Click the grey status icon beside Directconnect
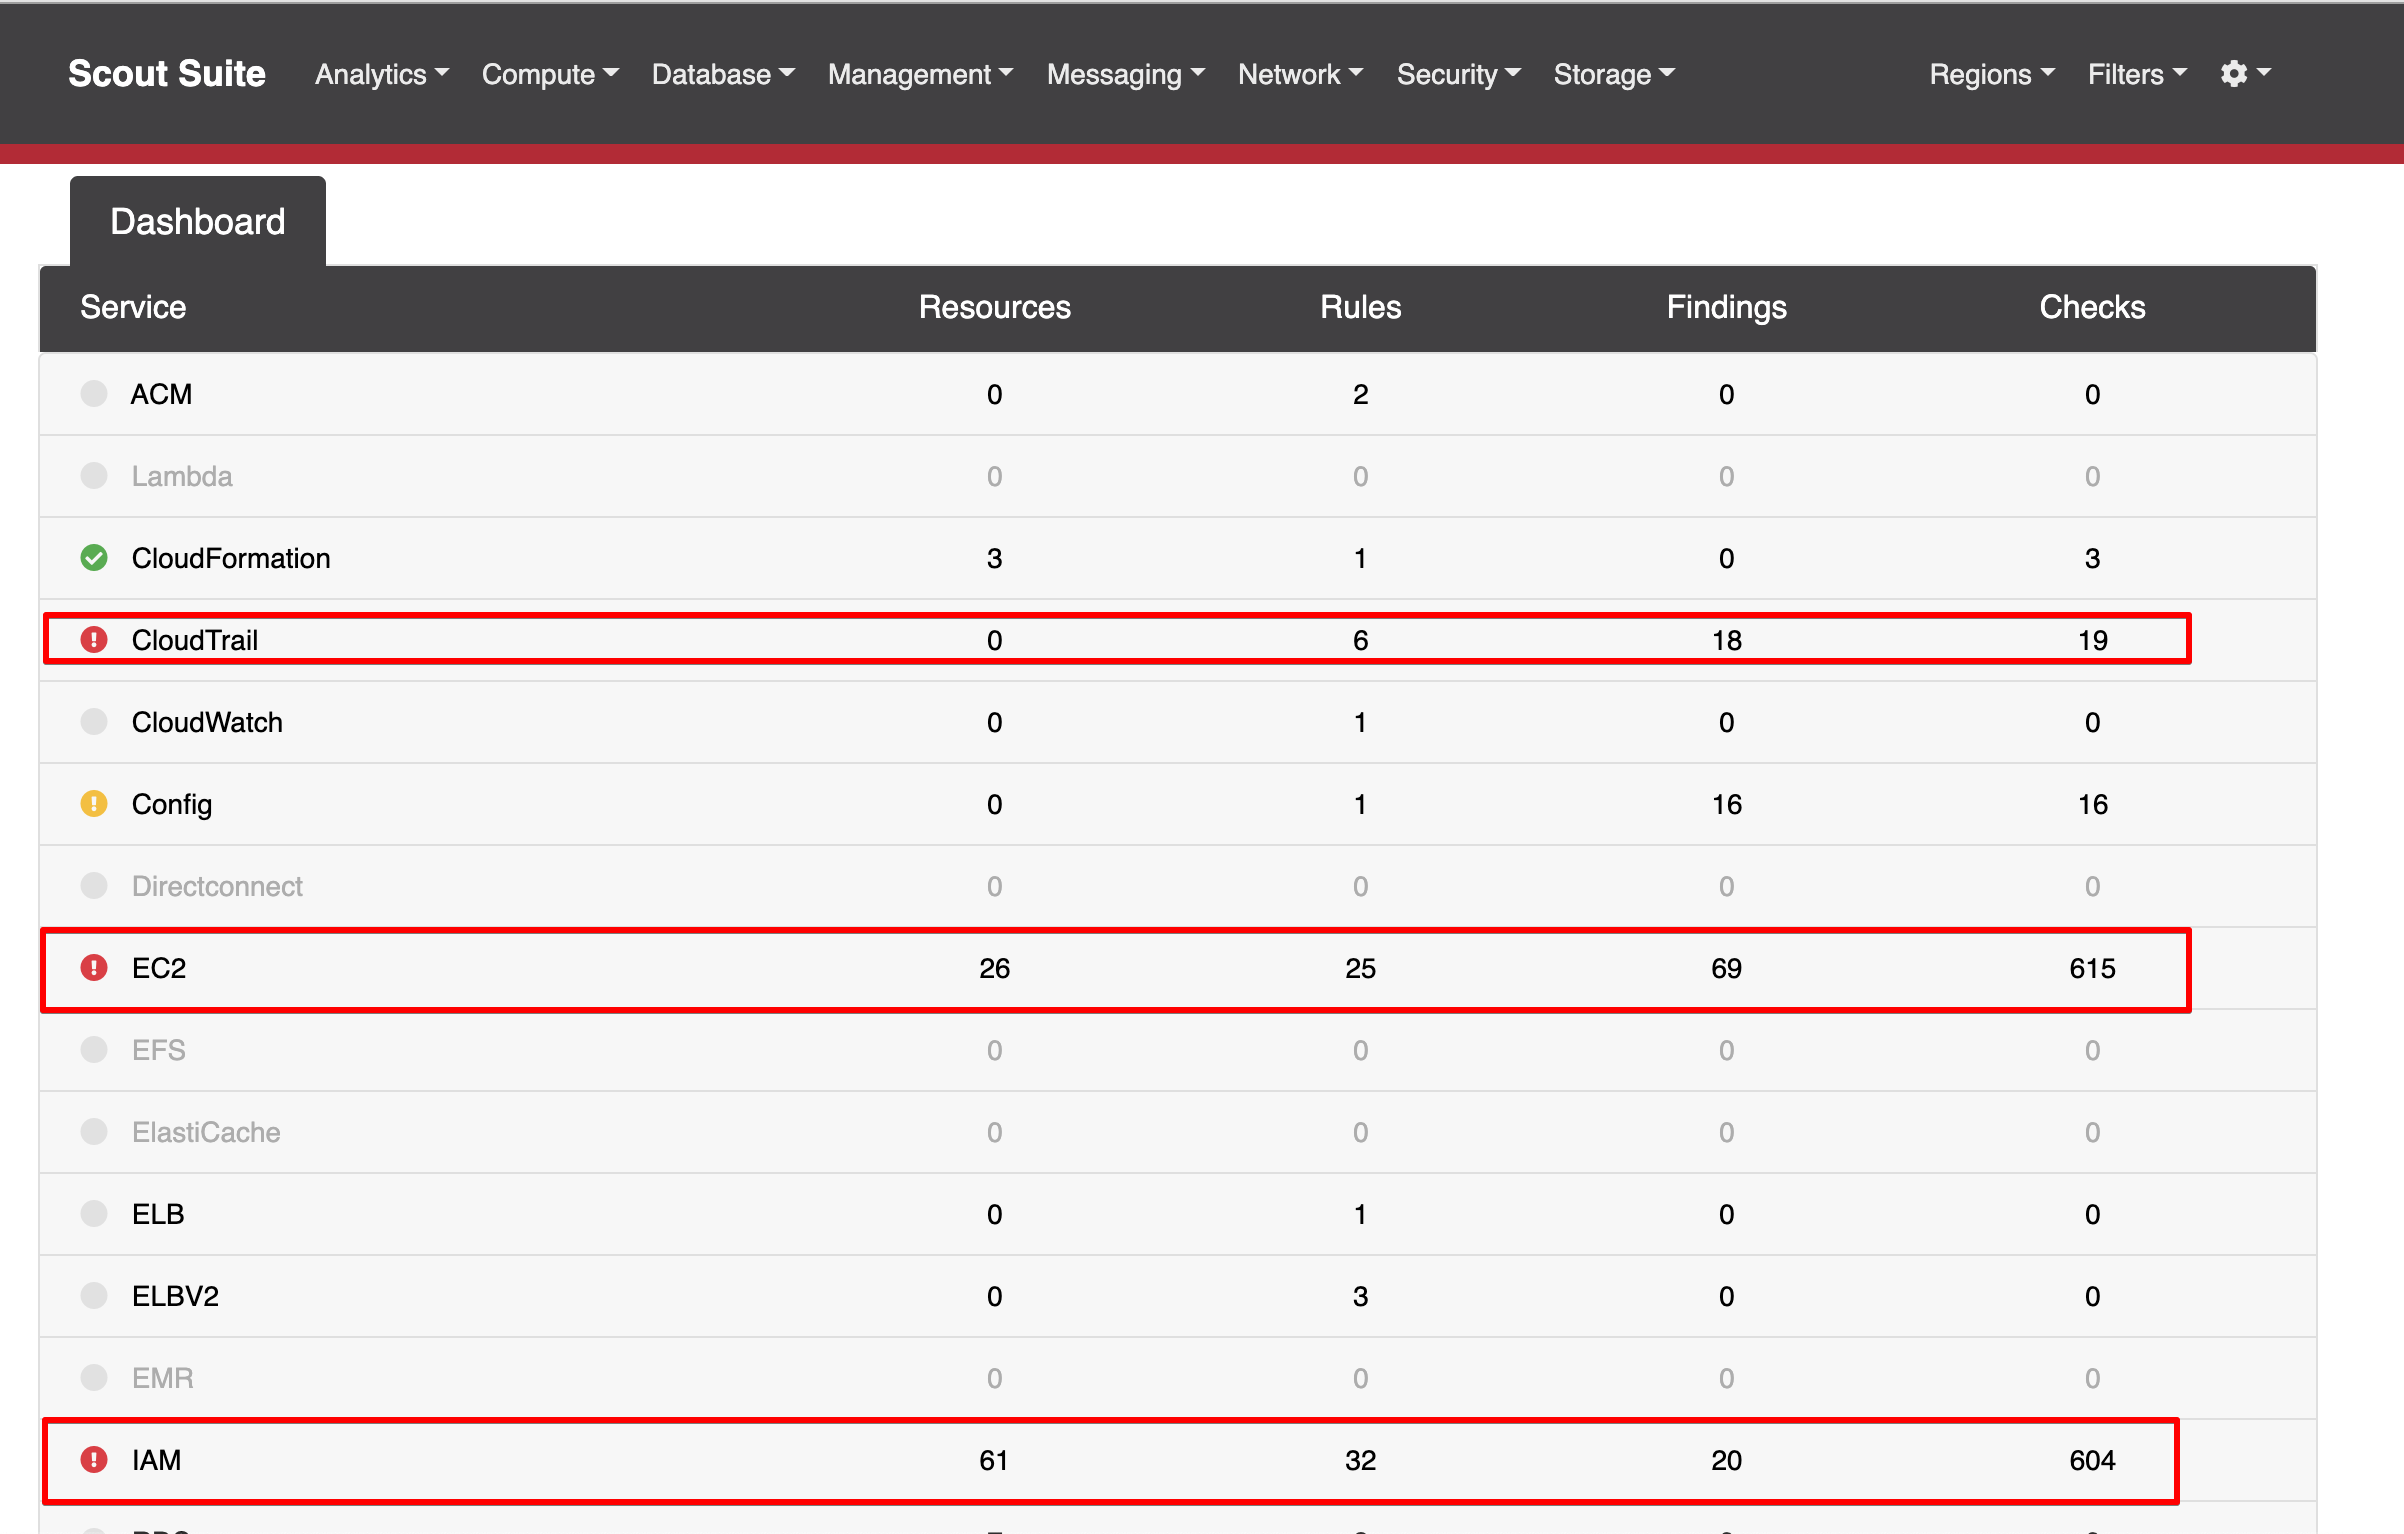The image size is (2404, 1534). (94, 885)
